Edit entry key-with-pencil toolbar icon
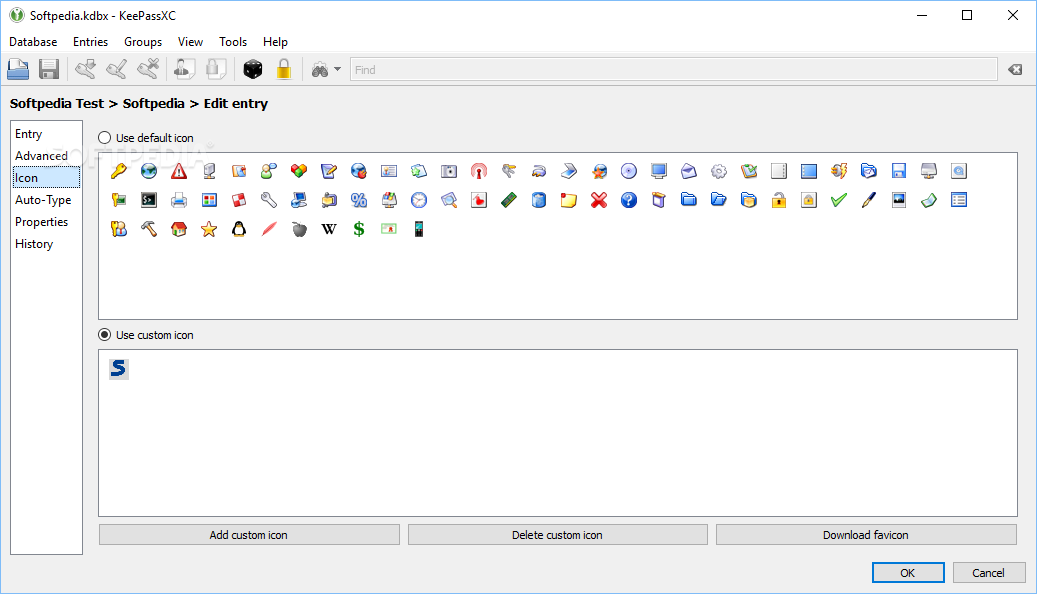 pyautogui.click(x=117, y=69)
